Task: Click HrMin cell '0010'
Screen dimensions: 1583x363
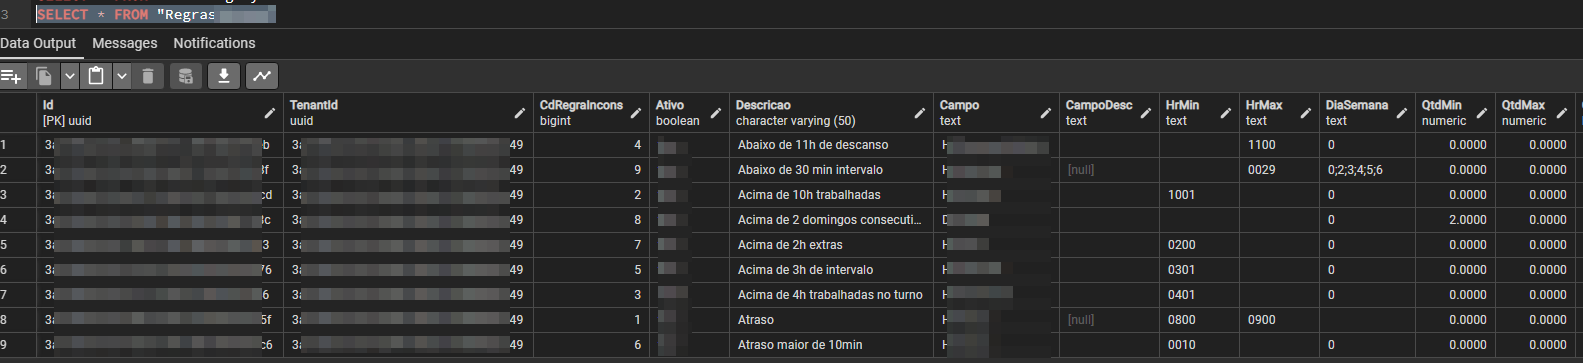Action: (1199, 345)
